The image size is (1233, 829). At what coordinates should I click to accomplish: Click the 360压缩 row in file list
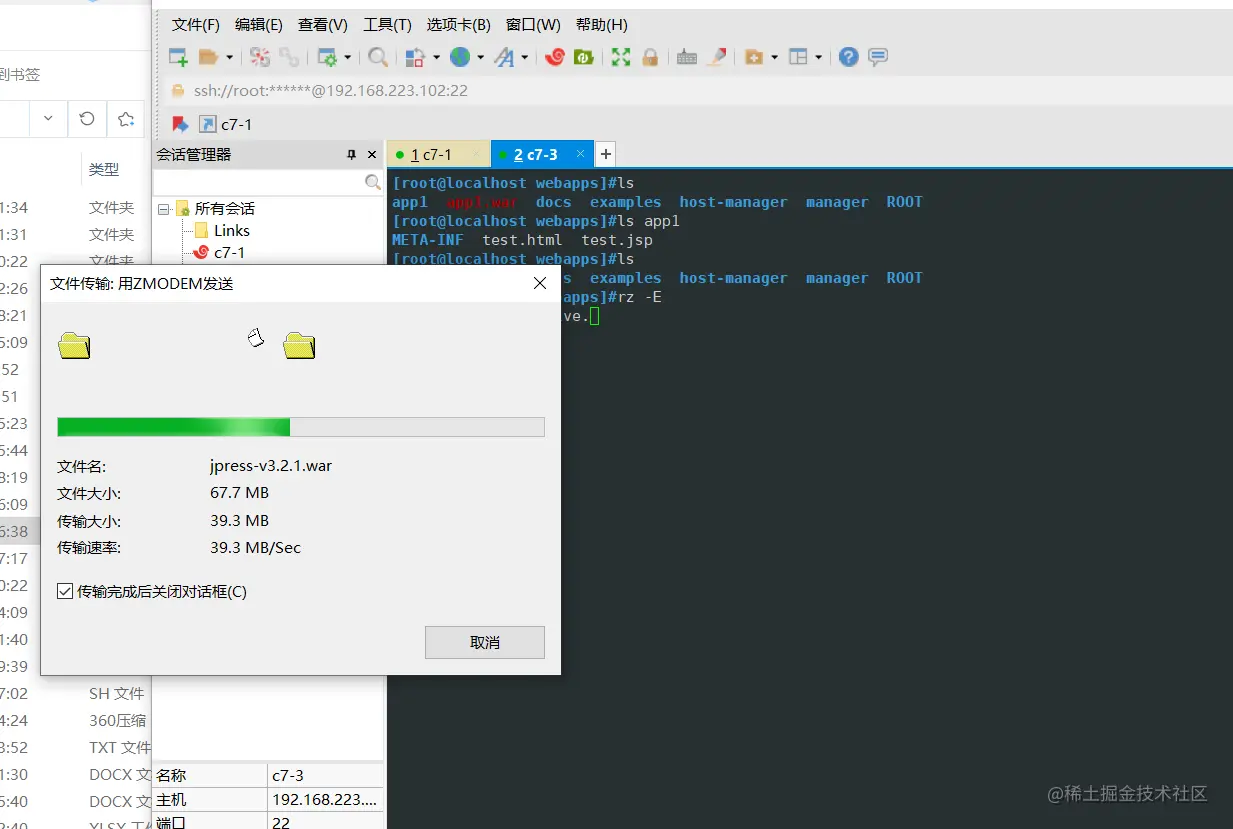pos(118,720)
